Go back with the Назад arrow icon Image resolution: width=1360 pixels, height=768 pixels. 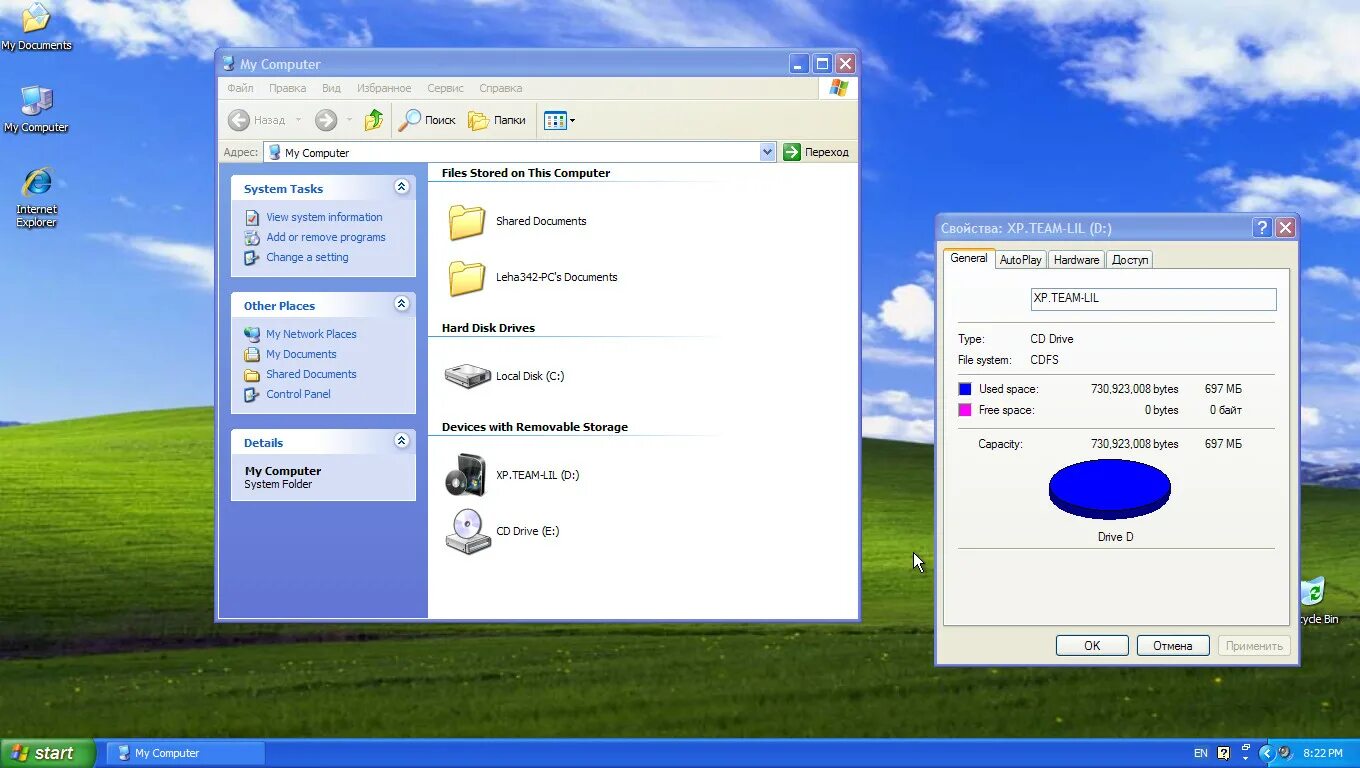click(x=238, y=120)
